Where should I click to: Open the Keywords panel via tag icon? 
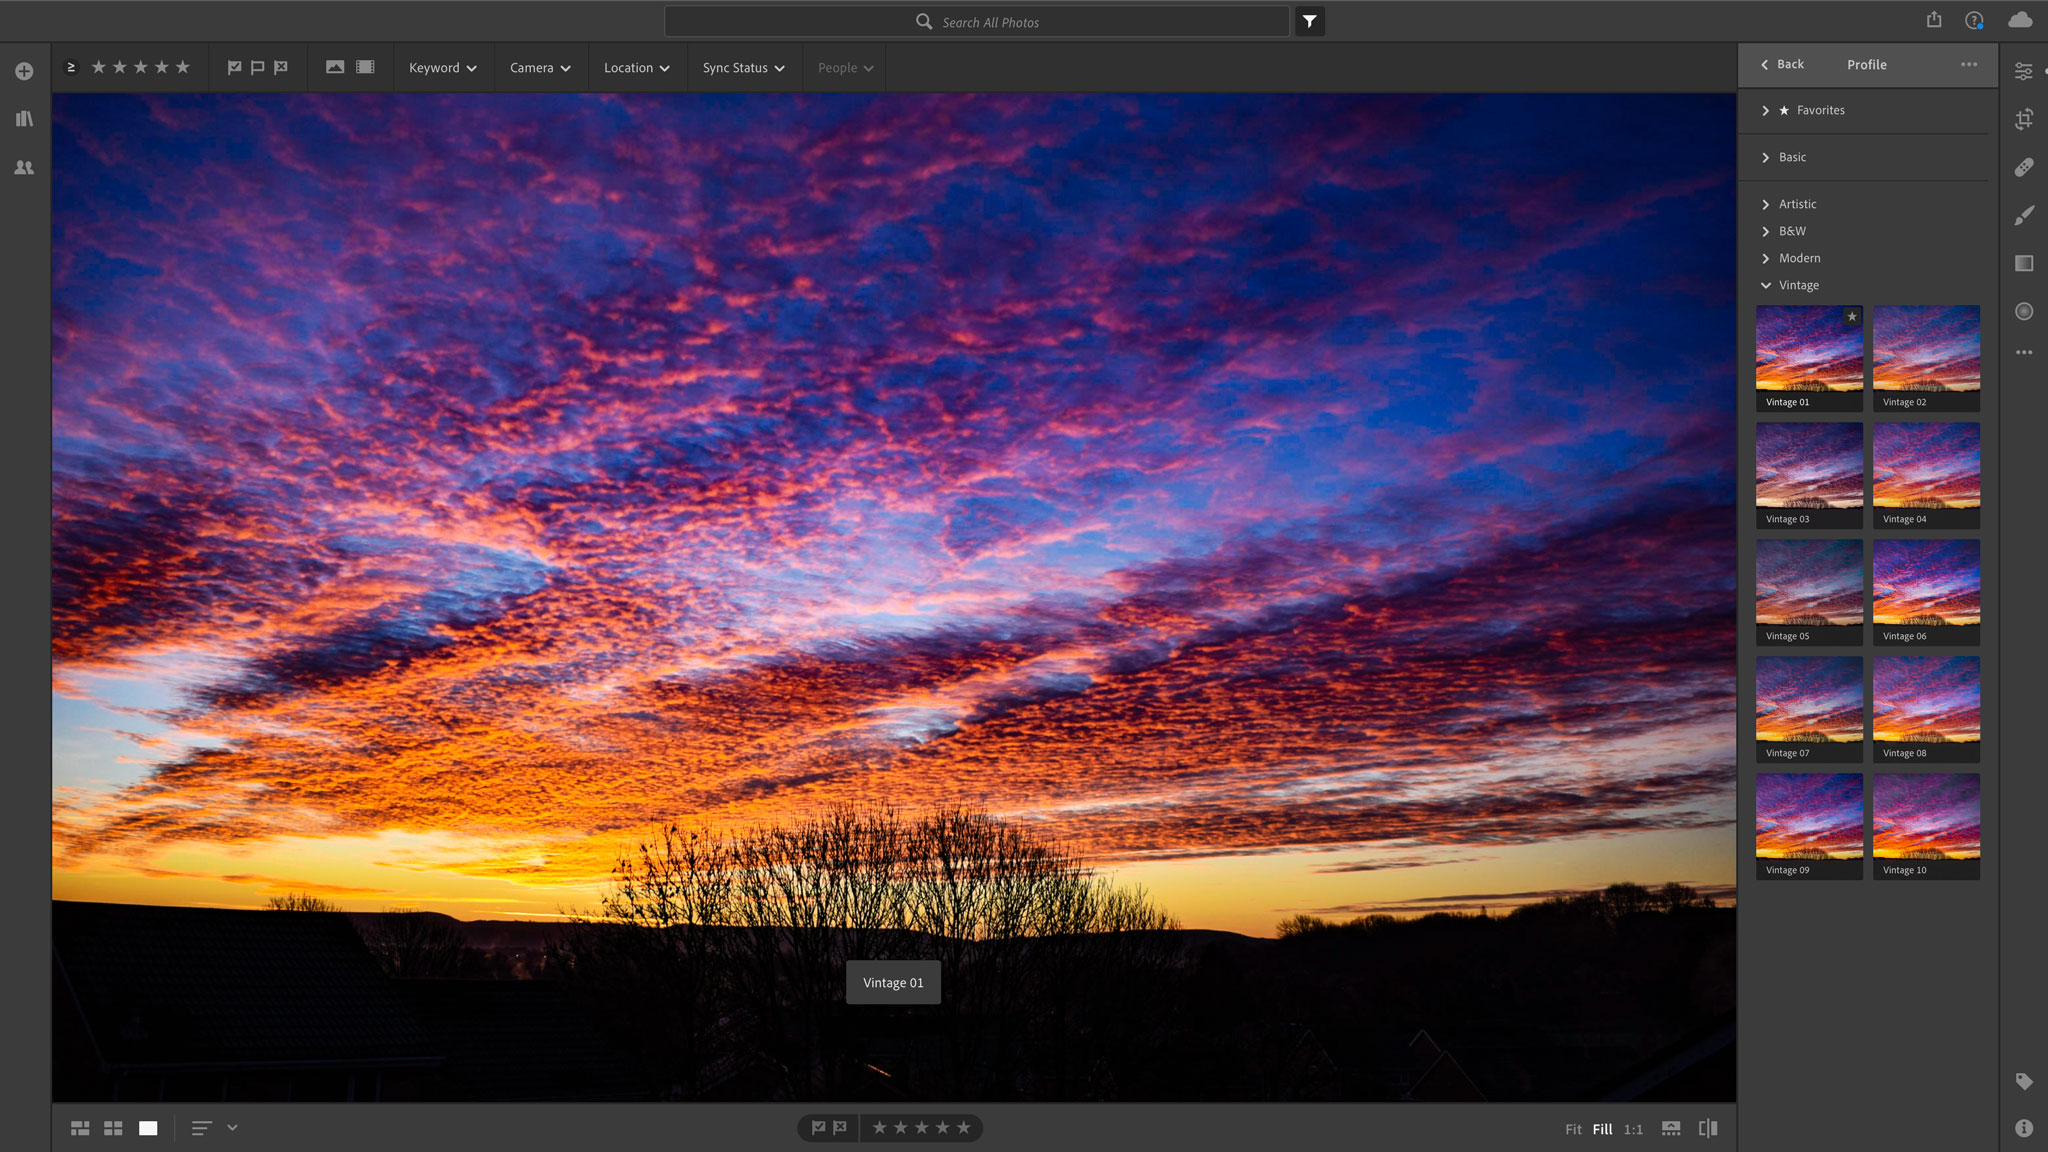coord(2025,1081)
